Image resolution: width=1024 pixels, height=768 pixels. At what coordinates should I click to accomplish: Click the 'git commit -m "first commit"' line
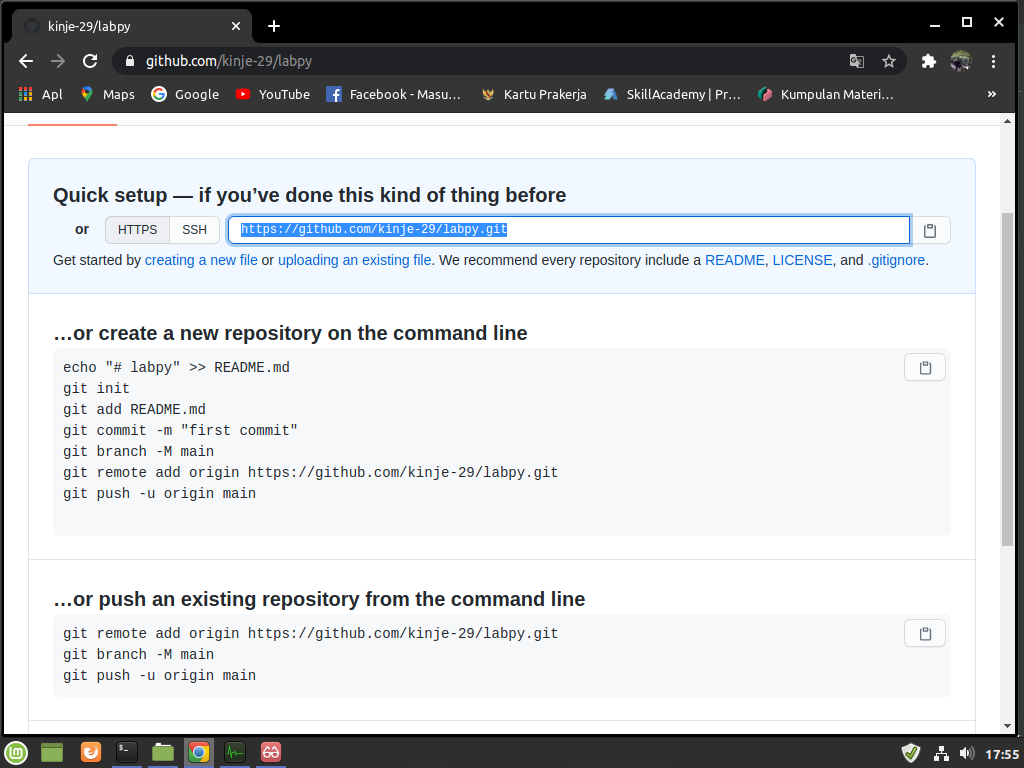(x=180, y=430)
